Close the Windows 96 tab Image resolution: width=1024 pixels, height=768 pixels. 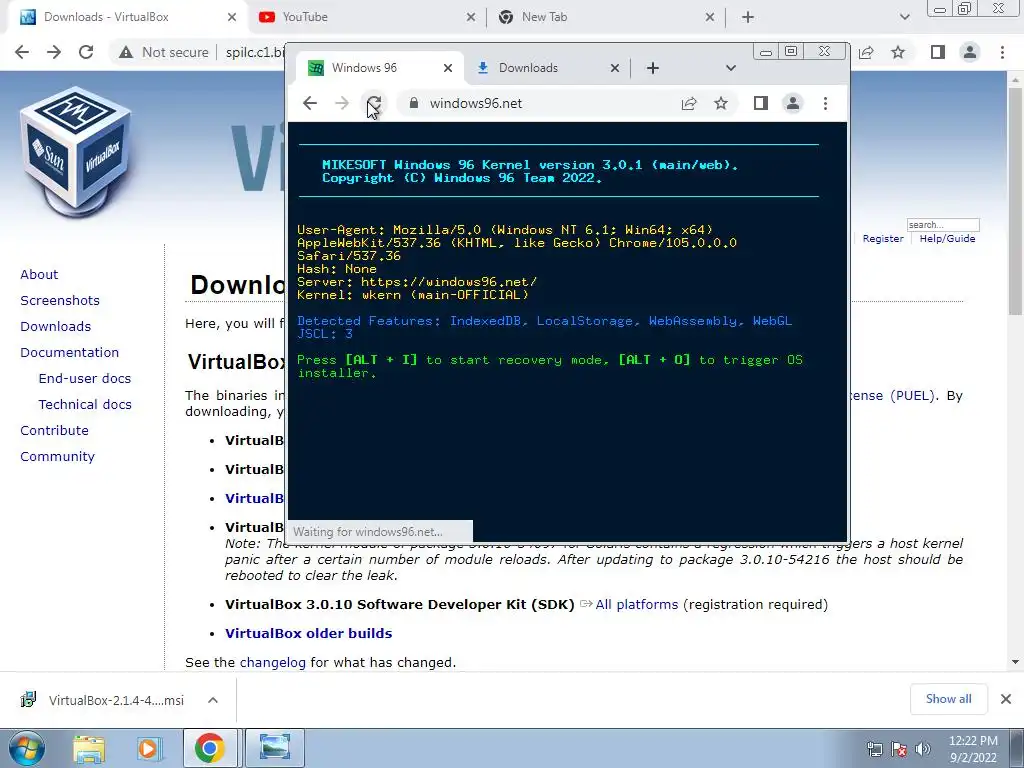(448, 68)
